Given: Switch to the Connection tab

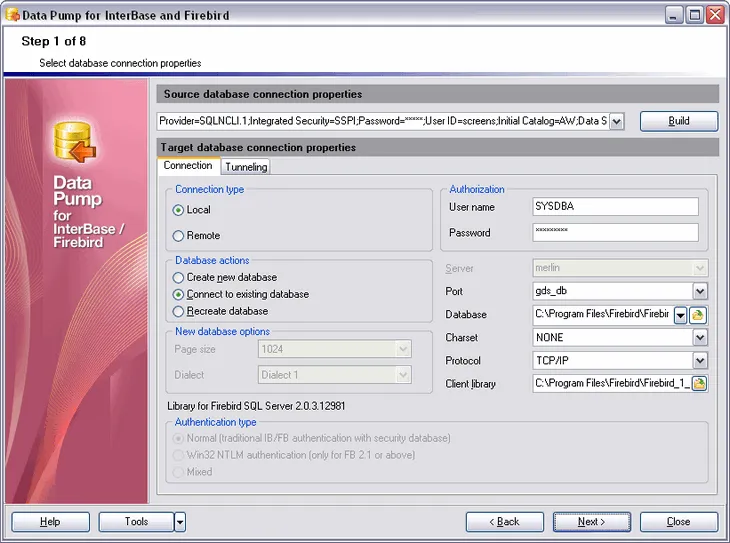Looking at the screenshot, I should point(188,166).
